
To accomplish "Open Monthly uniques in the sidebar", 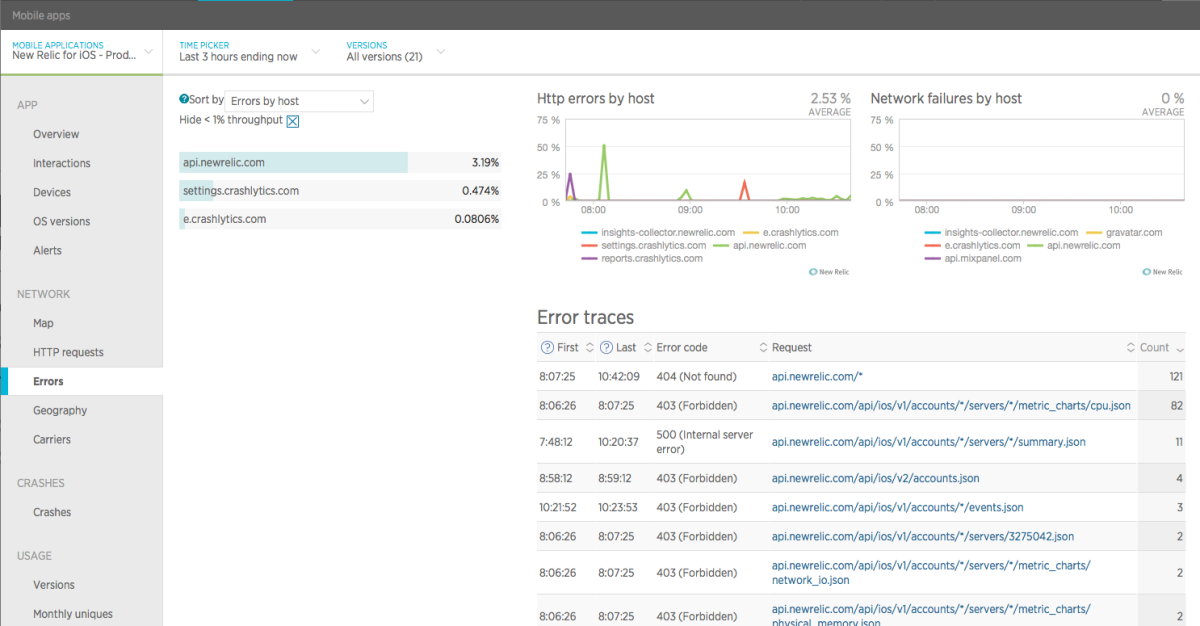I will [73, 614].
